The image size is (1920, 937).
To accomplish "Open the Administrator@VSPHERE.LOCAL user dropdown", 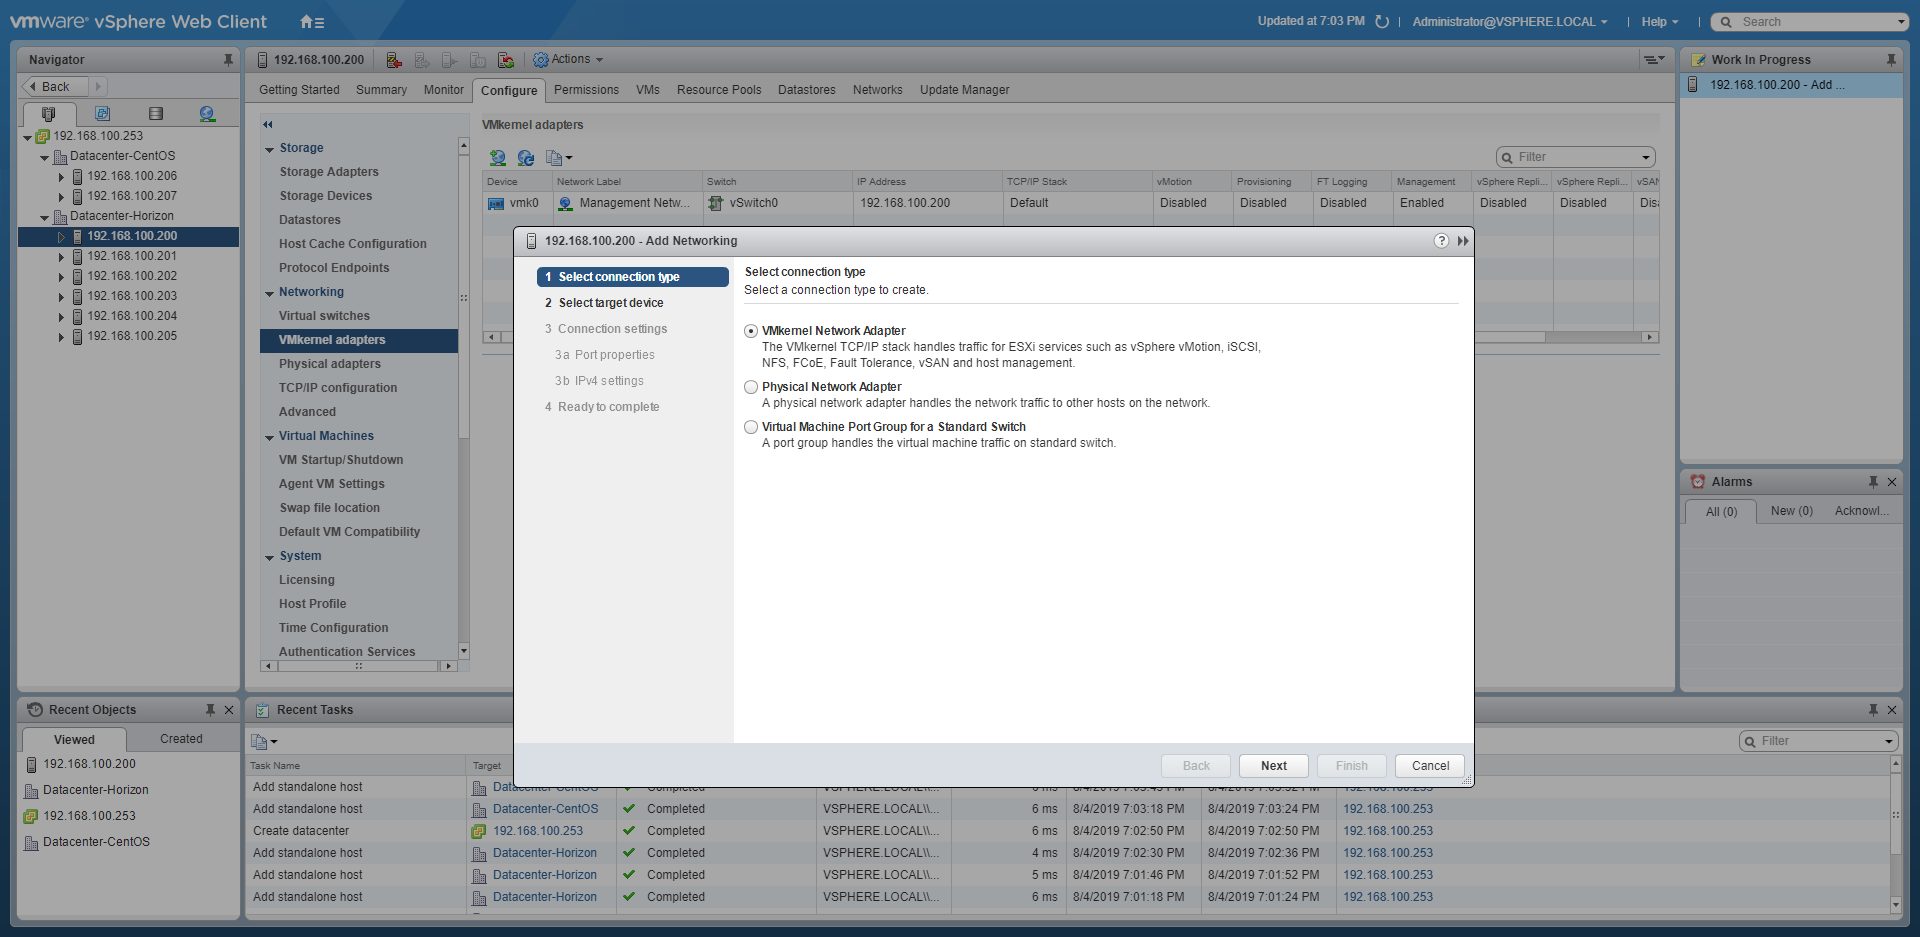I will coord(1509,22).
